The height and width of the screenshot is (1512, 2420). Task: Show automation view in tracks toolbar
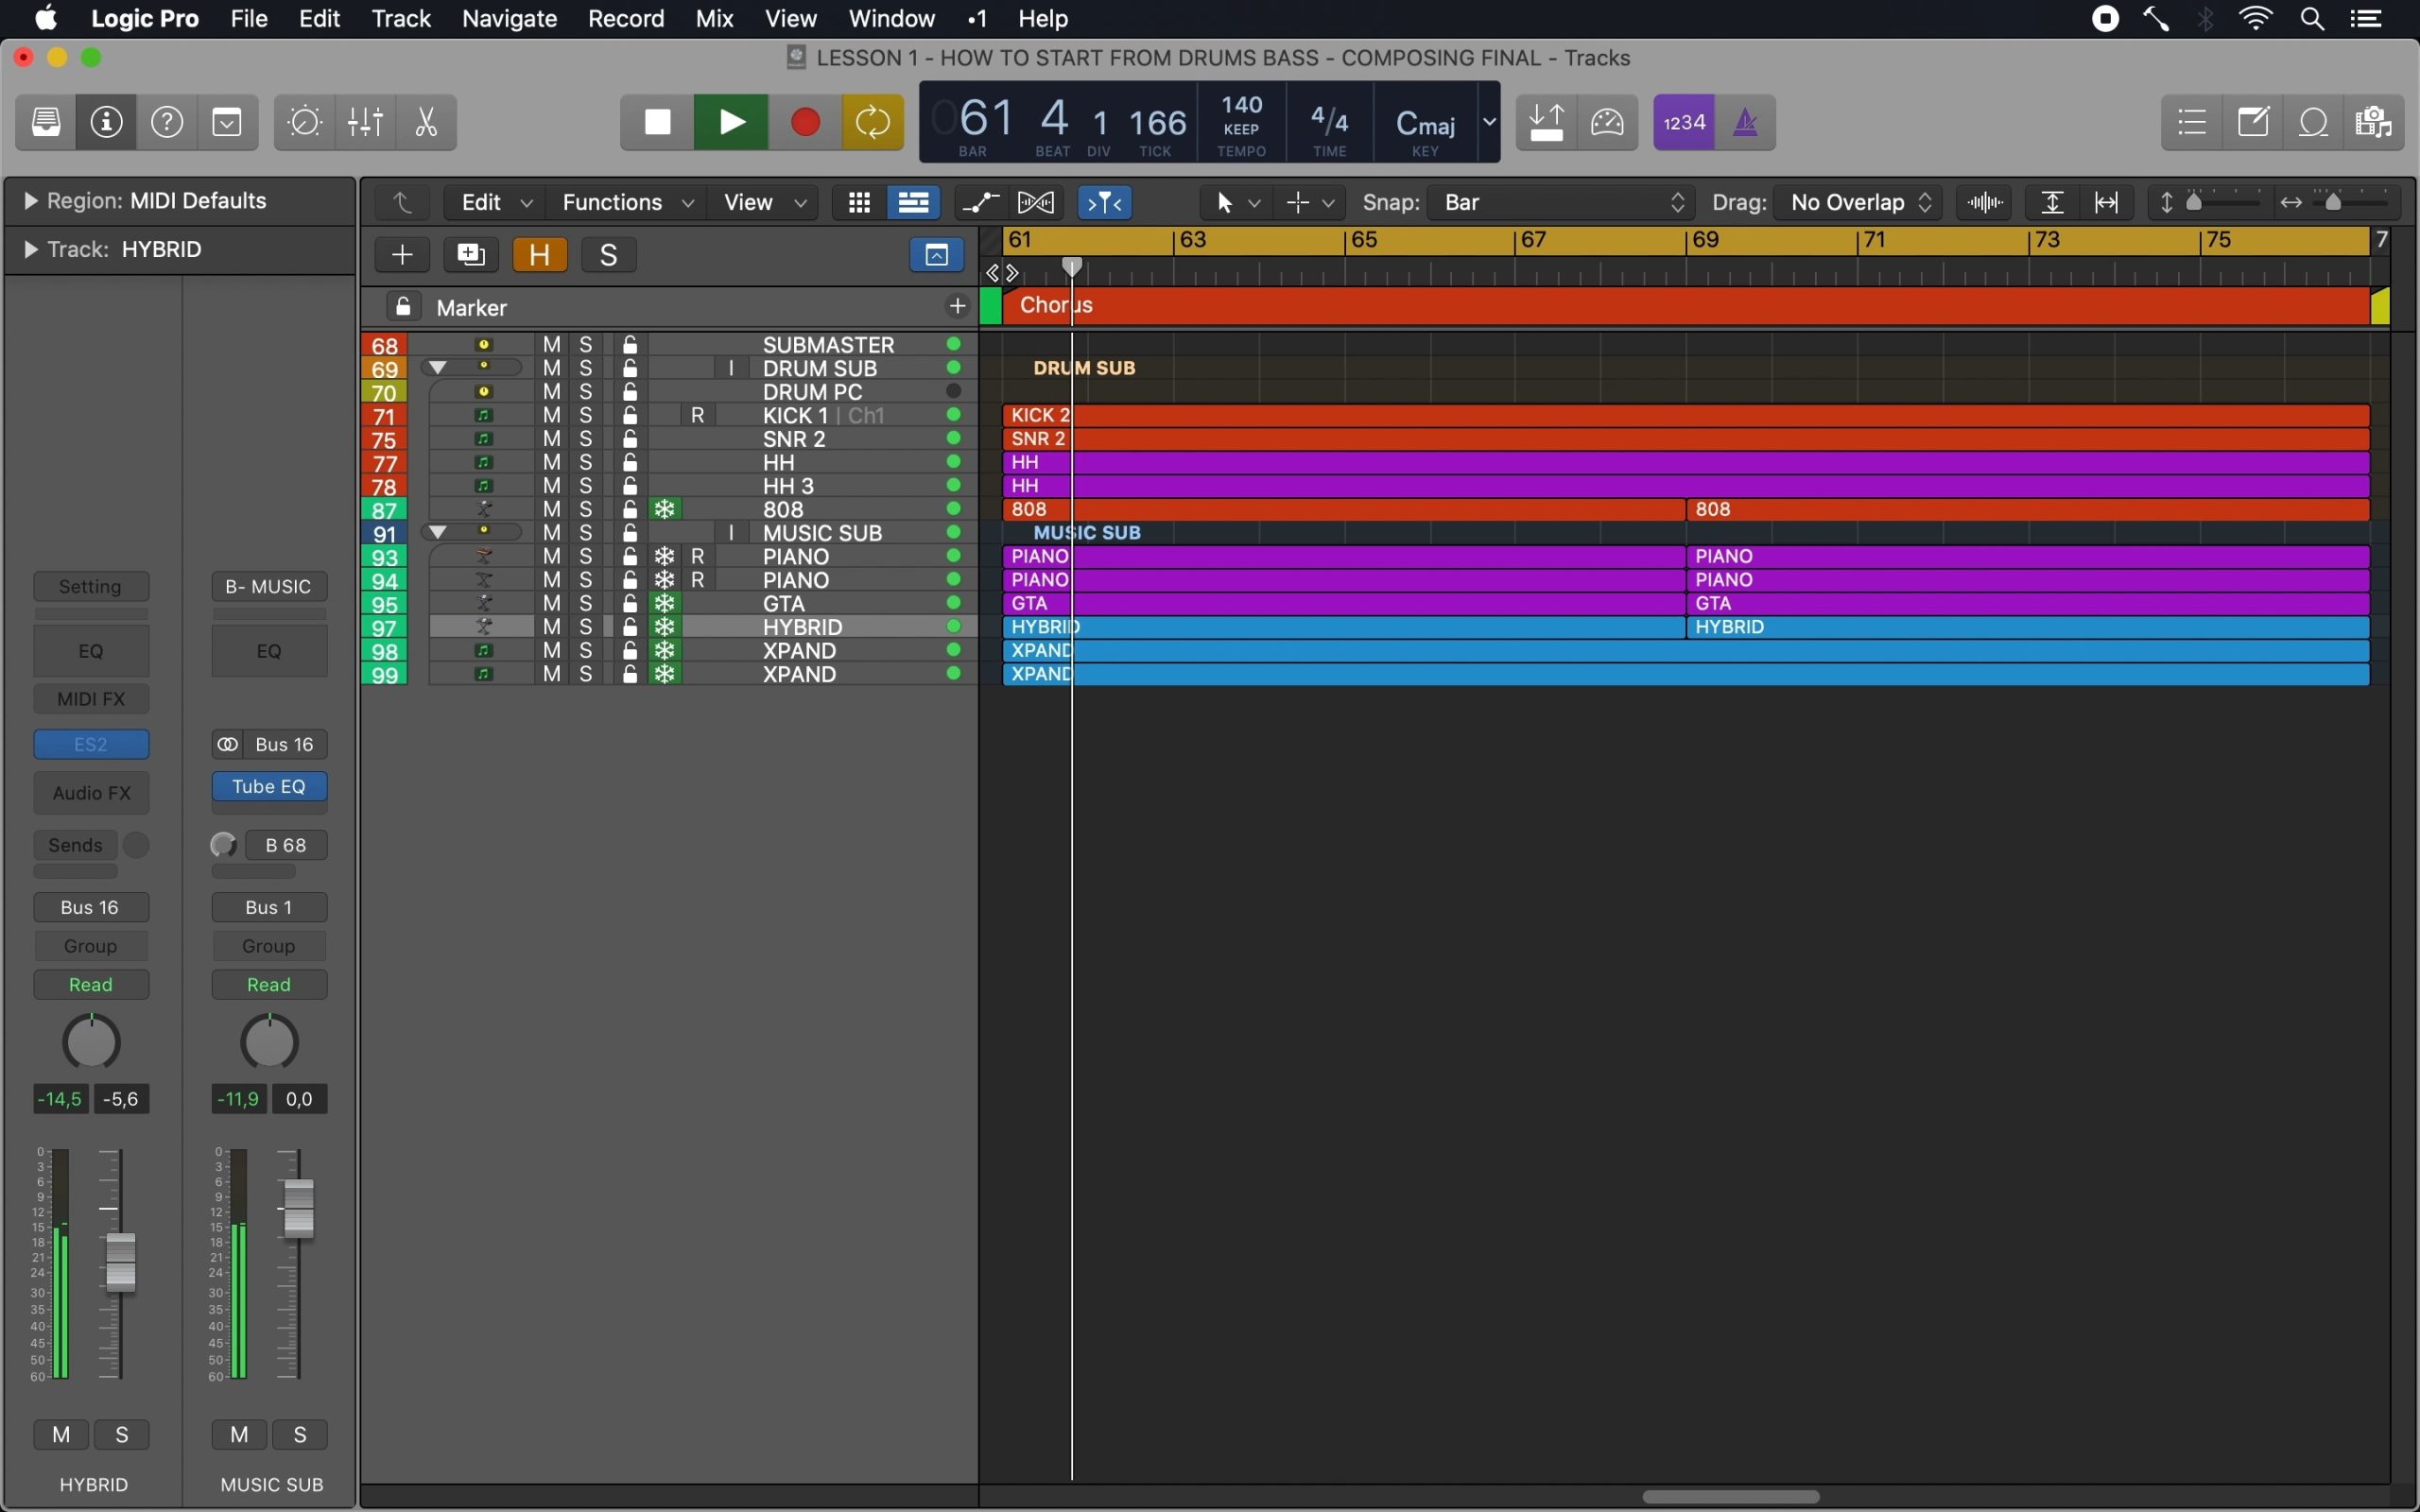coord(980,203)
